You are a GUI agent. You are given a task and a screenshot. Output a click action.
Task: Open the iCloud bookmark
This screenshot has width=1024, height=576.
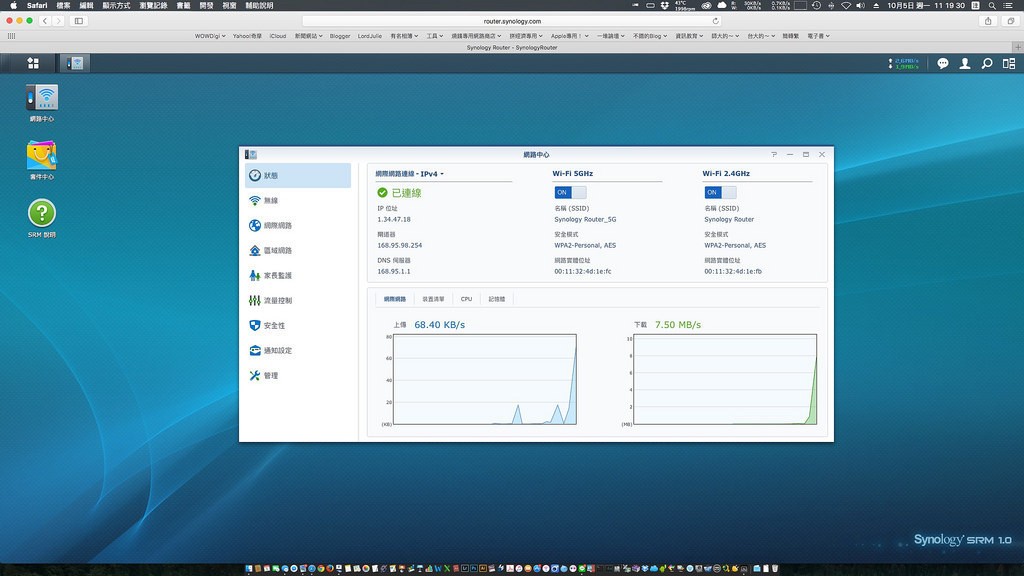click(278, 36)
